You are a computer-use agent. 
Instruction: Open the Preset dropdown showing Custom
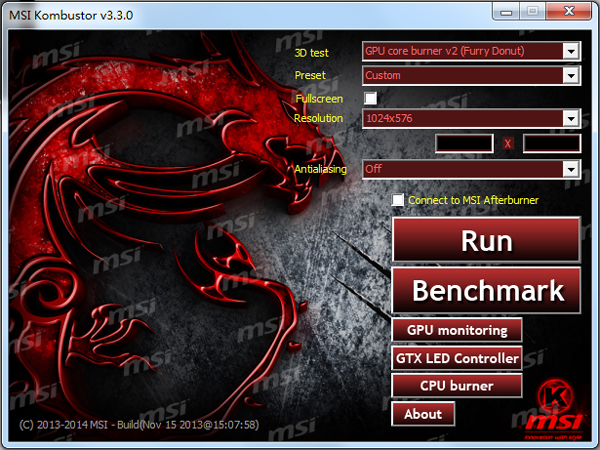pos(471,75)
